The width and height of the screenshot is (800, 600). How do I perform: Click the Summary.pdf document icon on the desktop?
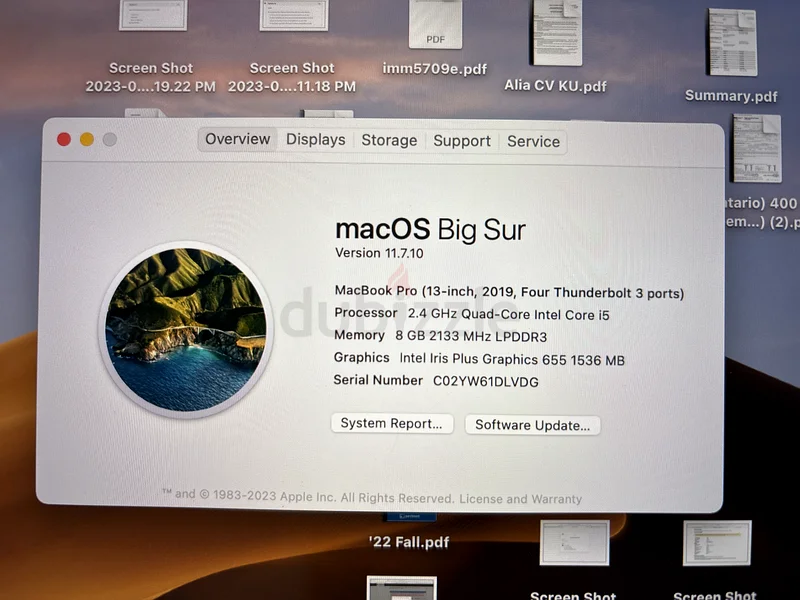tap(732, 42)
